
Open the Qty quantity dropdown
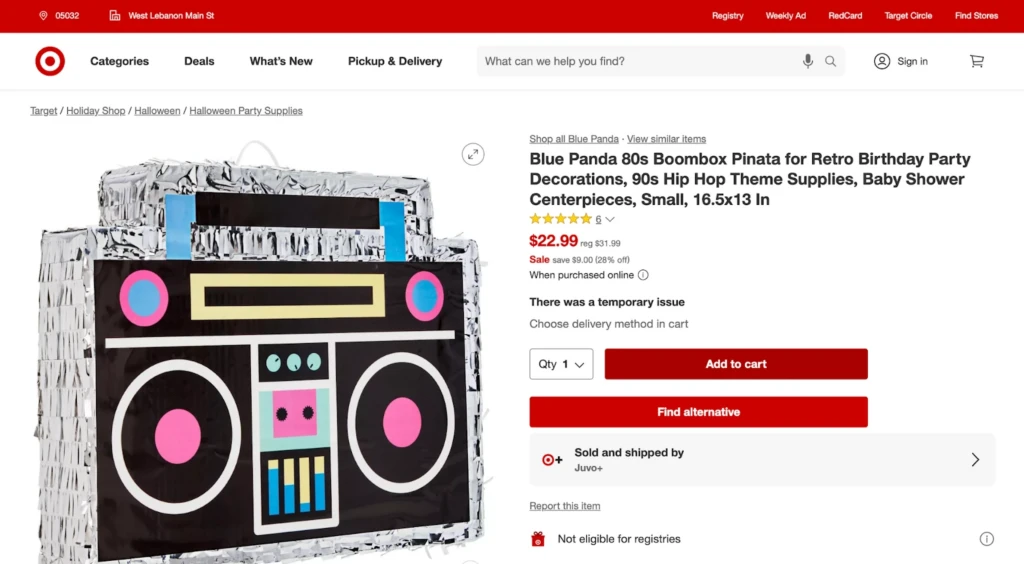click(x=561, y=364)
